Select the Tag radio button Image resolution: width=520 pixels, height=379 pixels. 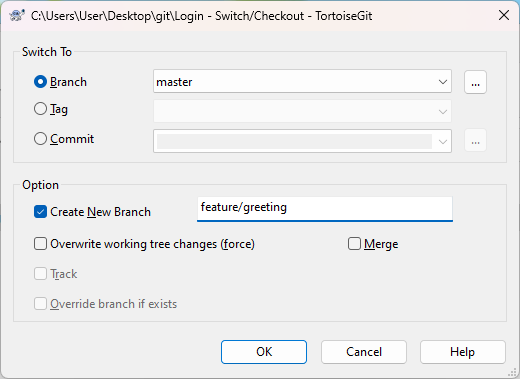tap(40, 109)
